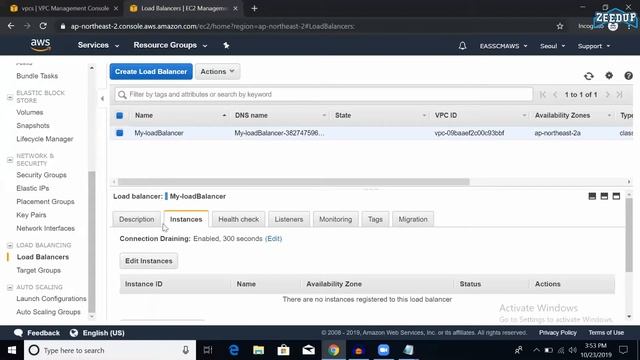The height and width of the screenshot is (360, 640).
Task: Open Chrome icon on taskbar
Action: 333,350
